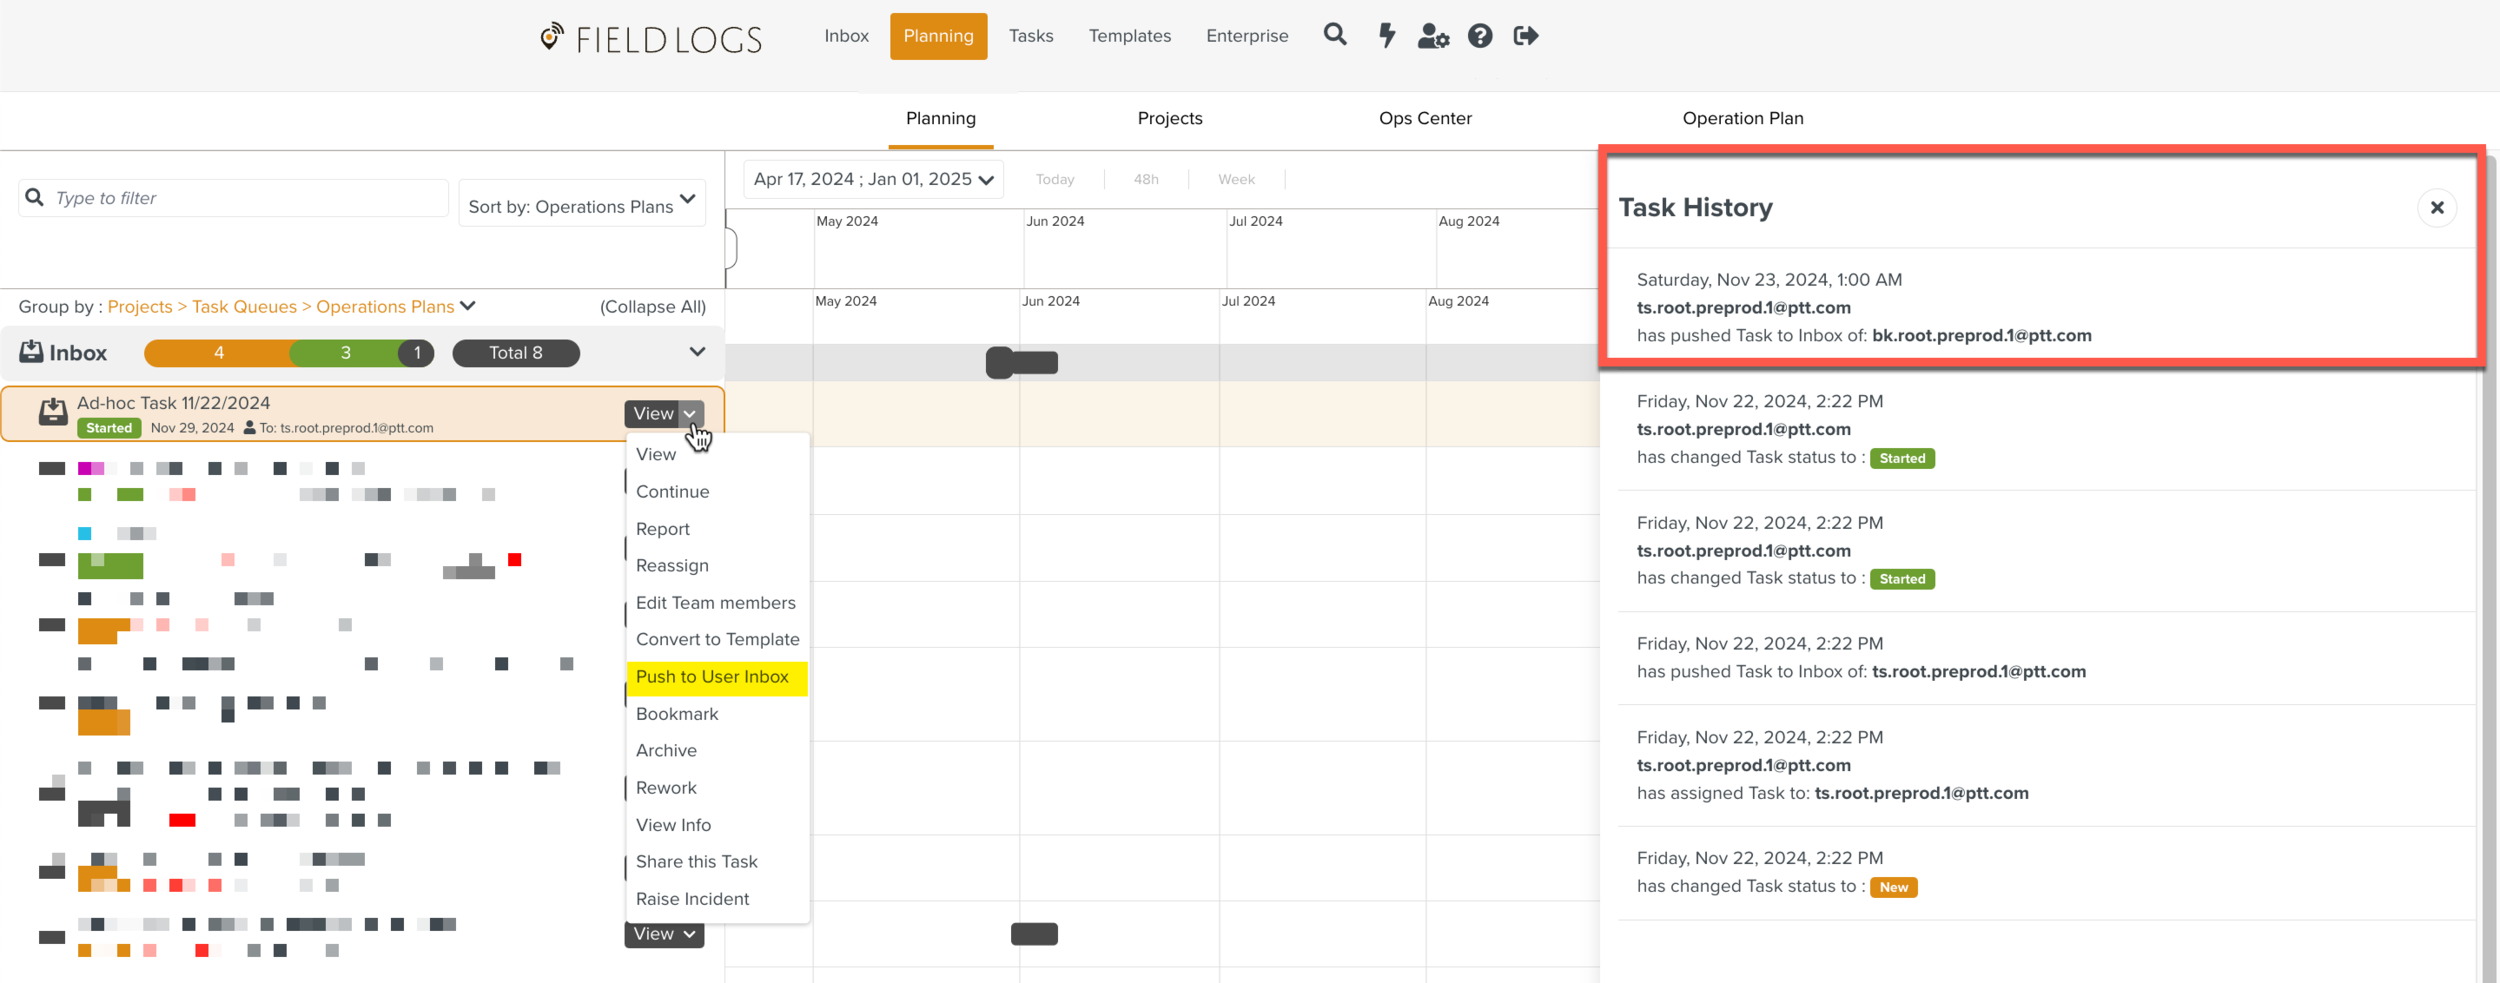Open user settings icon in header
The width and height of the screenshot is (2500, 983).
(x=1432, y=36)
